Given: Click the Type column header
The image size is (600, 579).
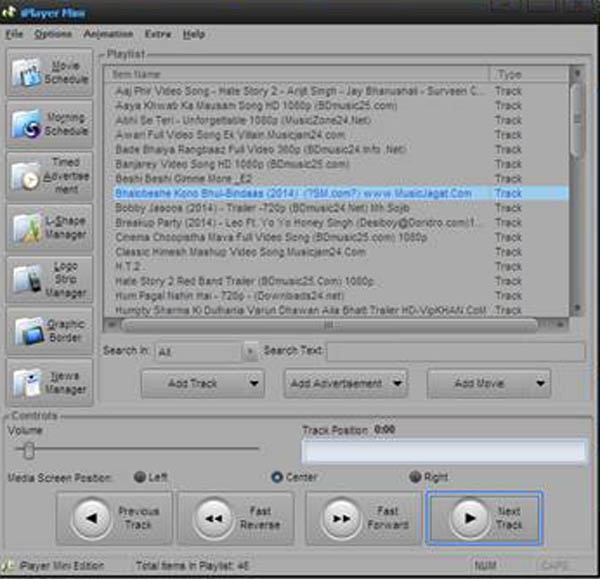Looking at the screenshot, I should (x=530, y=74).
